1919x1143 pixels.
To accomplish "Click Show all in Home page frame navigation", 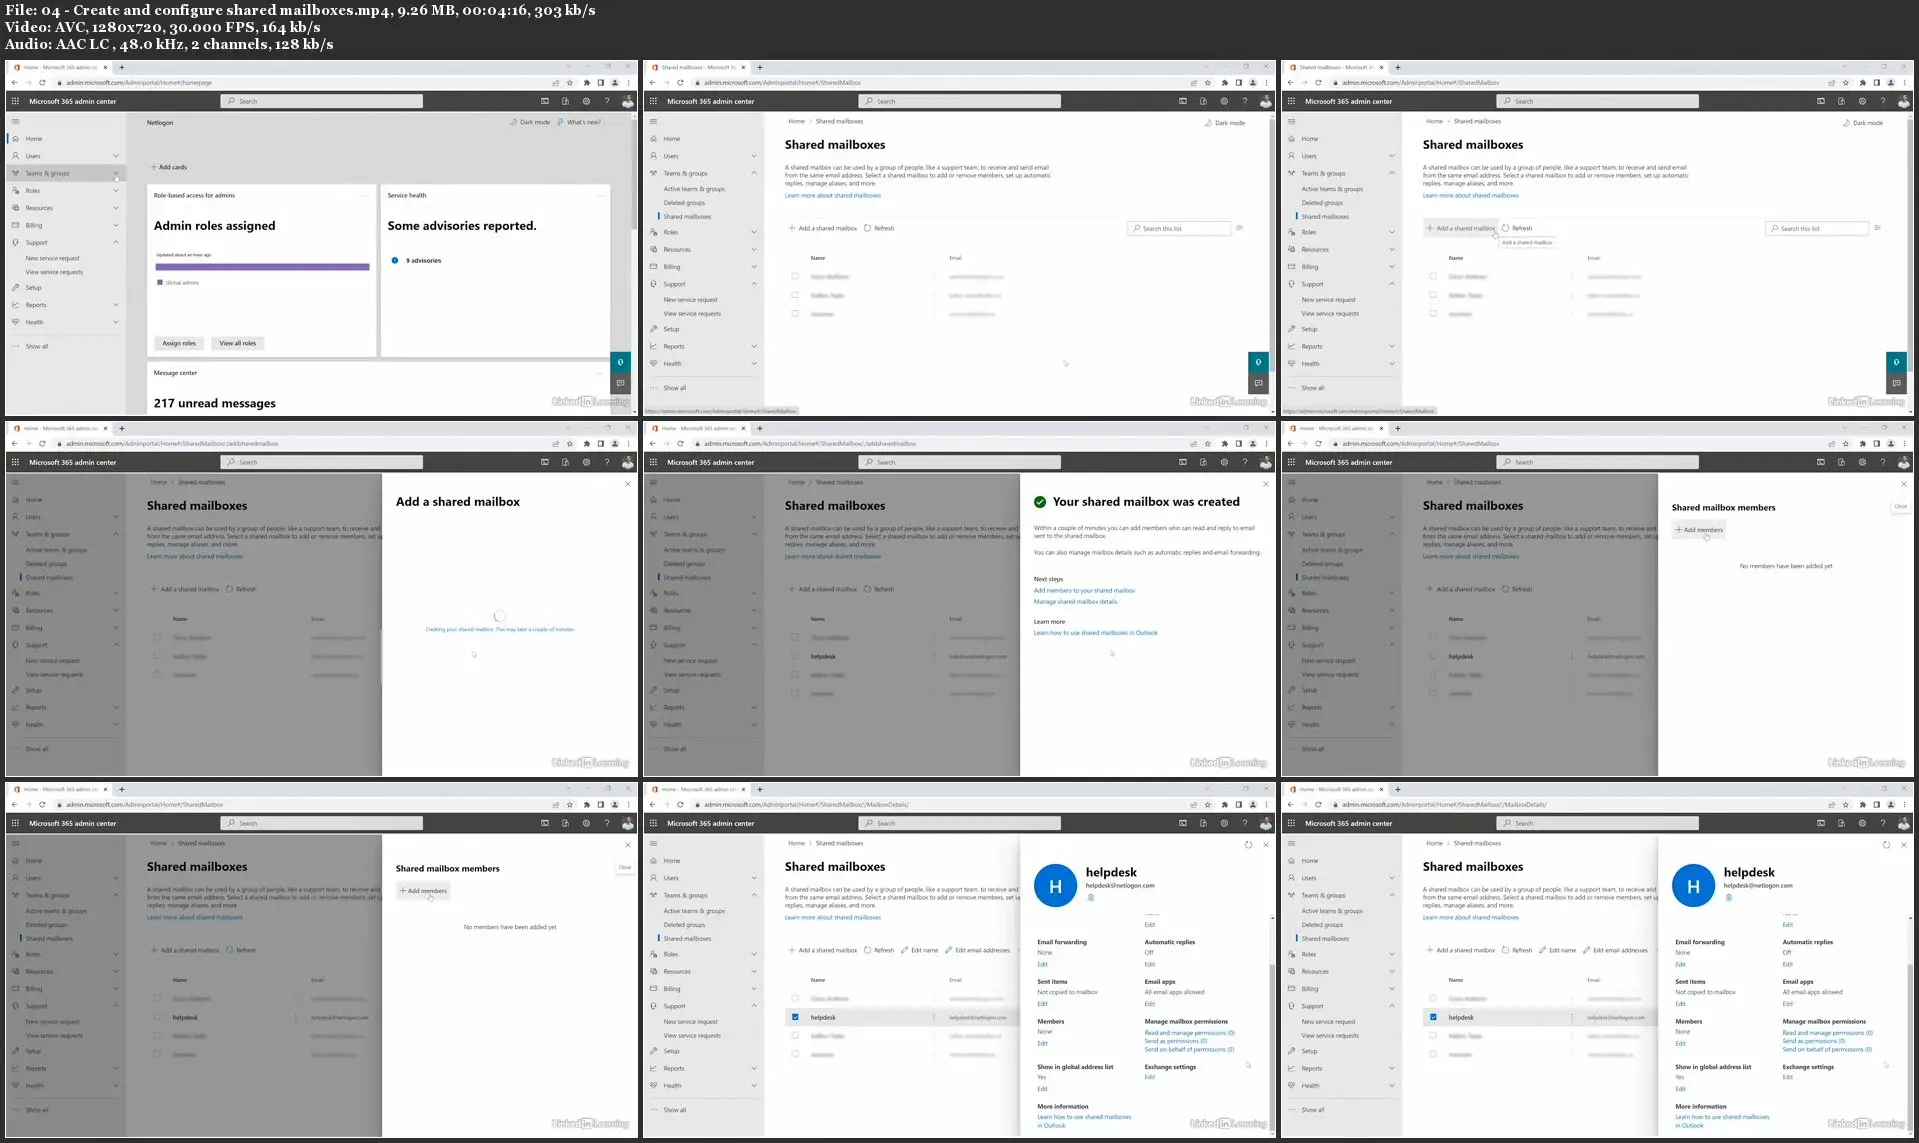I will tap(36, 346).
